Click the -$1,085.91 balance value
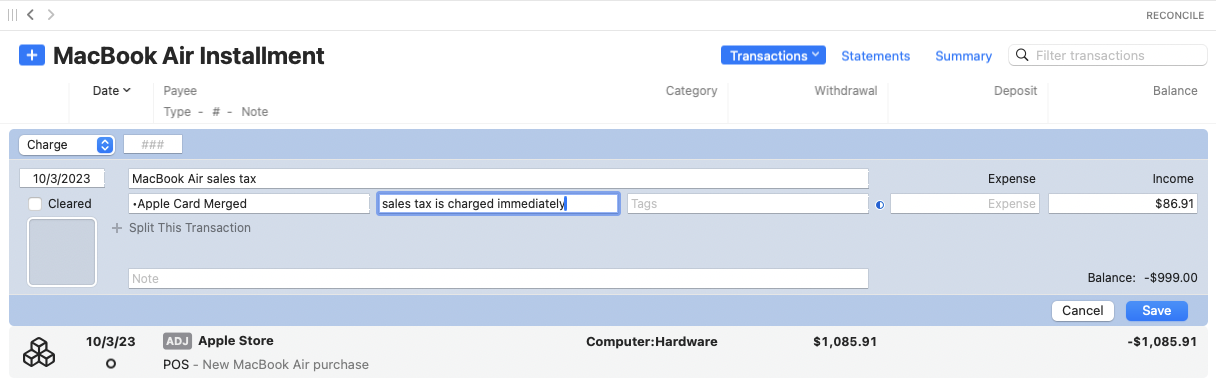 click(1161, 342)
